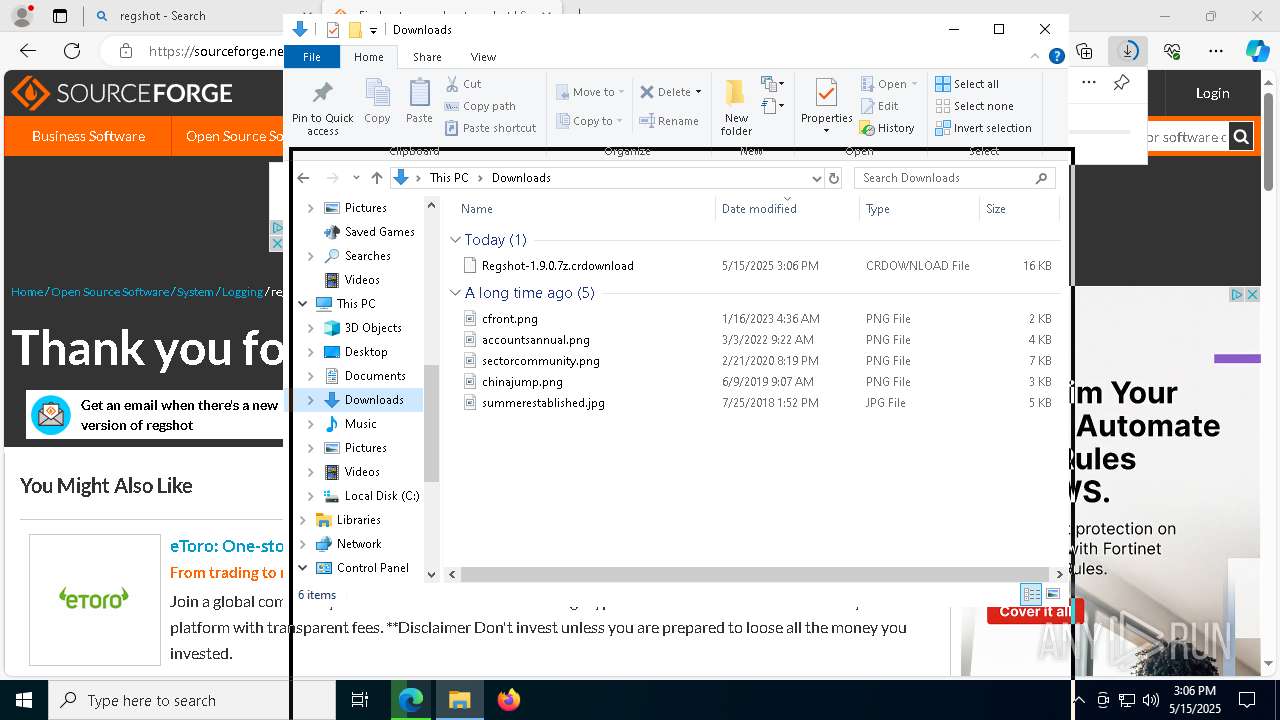This screenshot has width=1280, height=720.
Task: Select summerestablished.jpg file
Action: [543, 403]
